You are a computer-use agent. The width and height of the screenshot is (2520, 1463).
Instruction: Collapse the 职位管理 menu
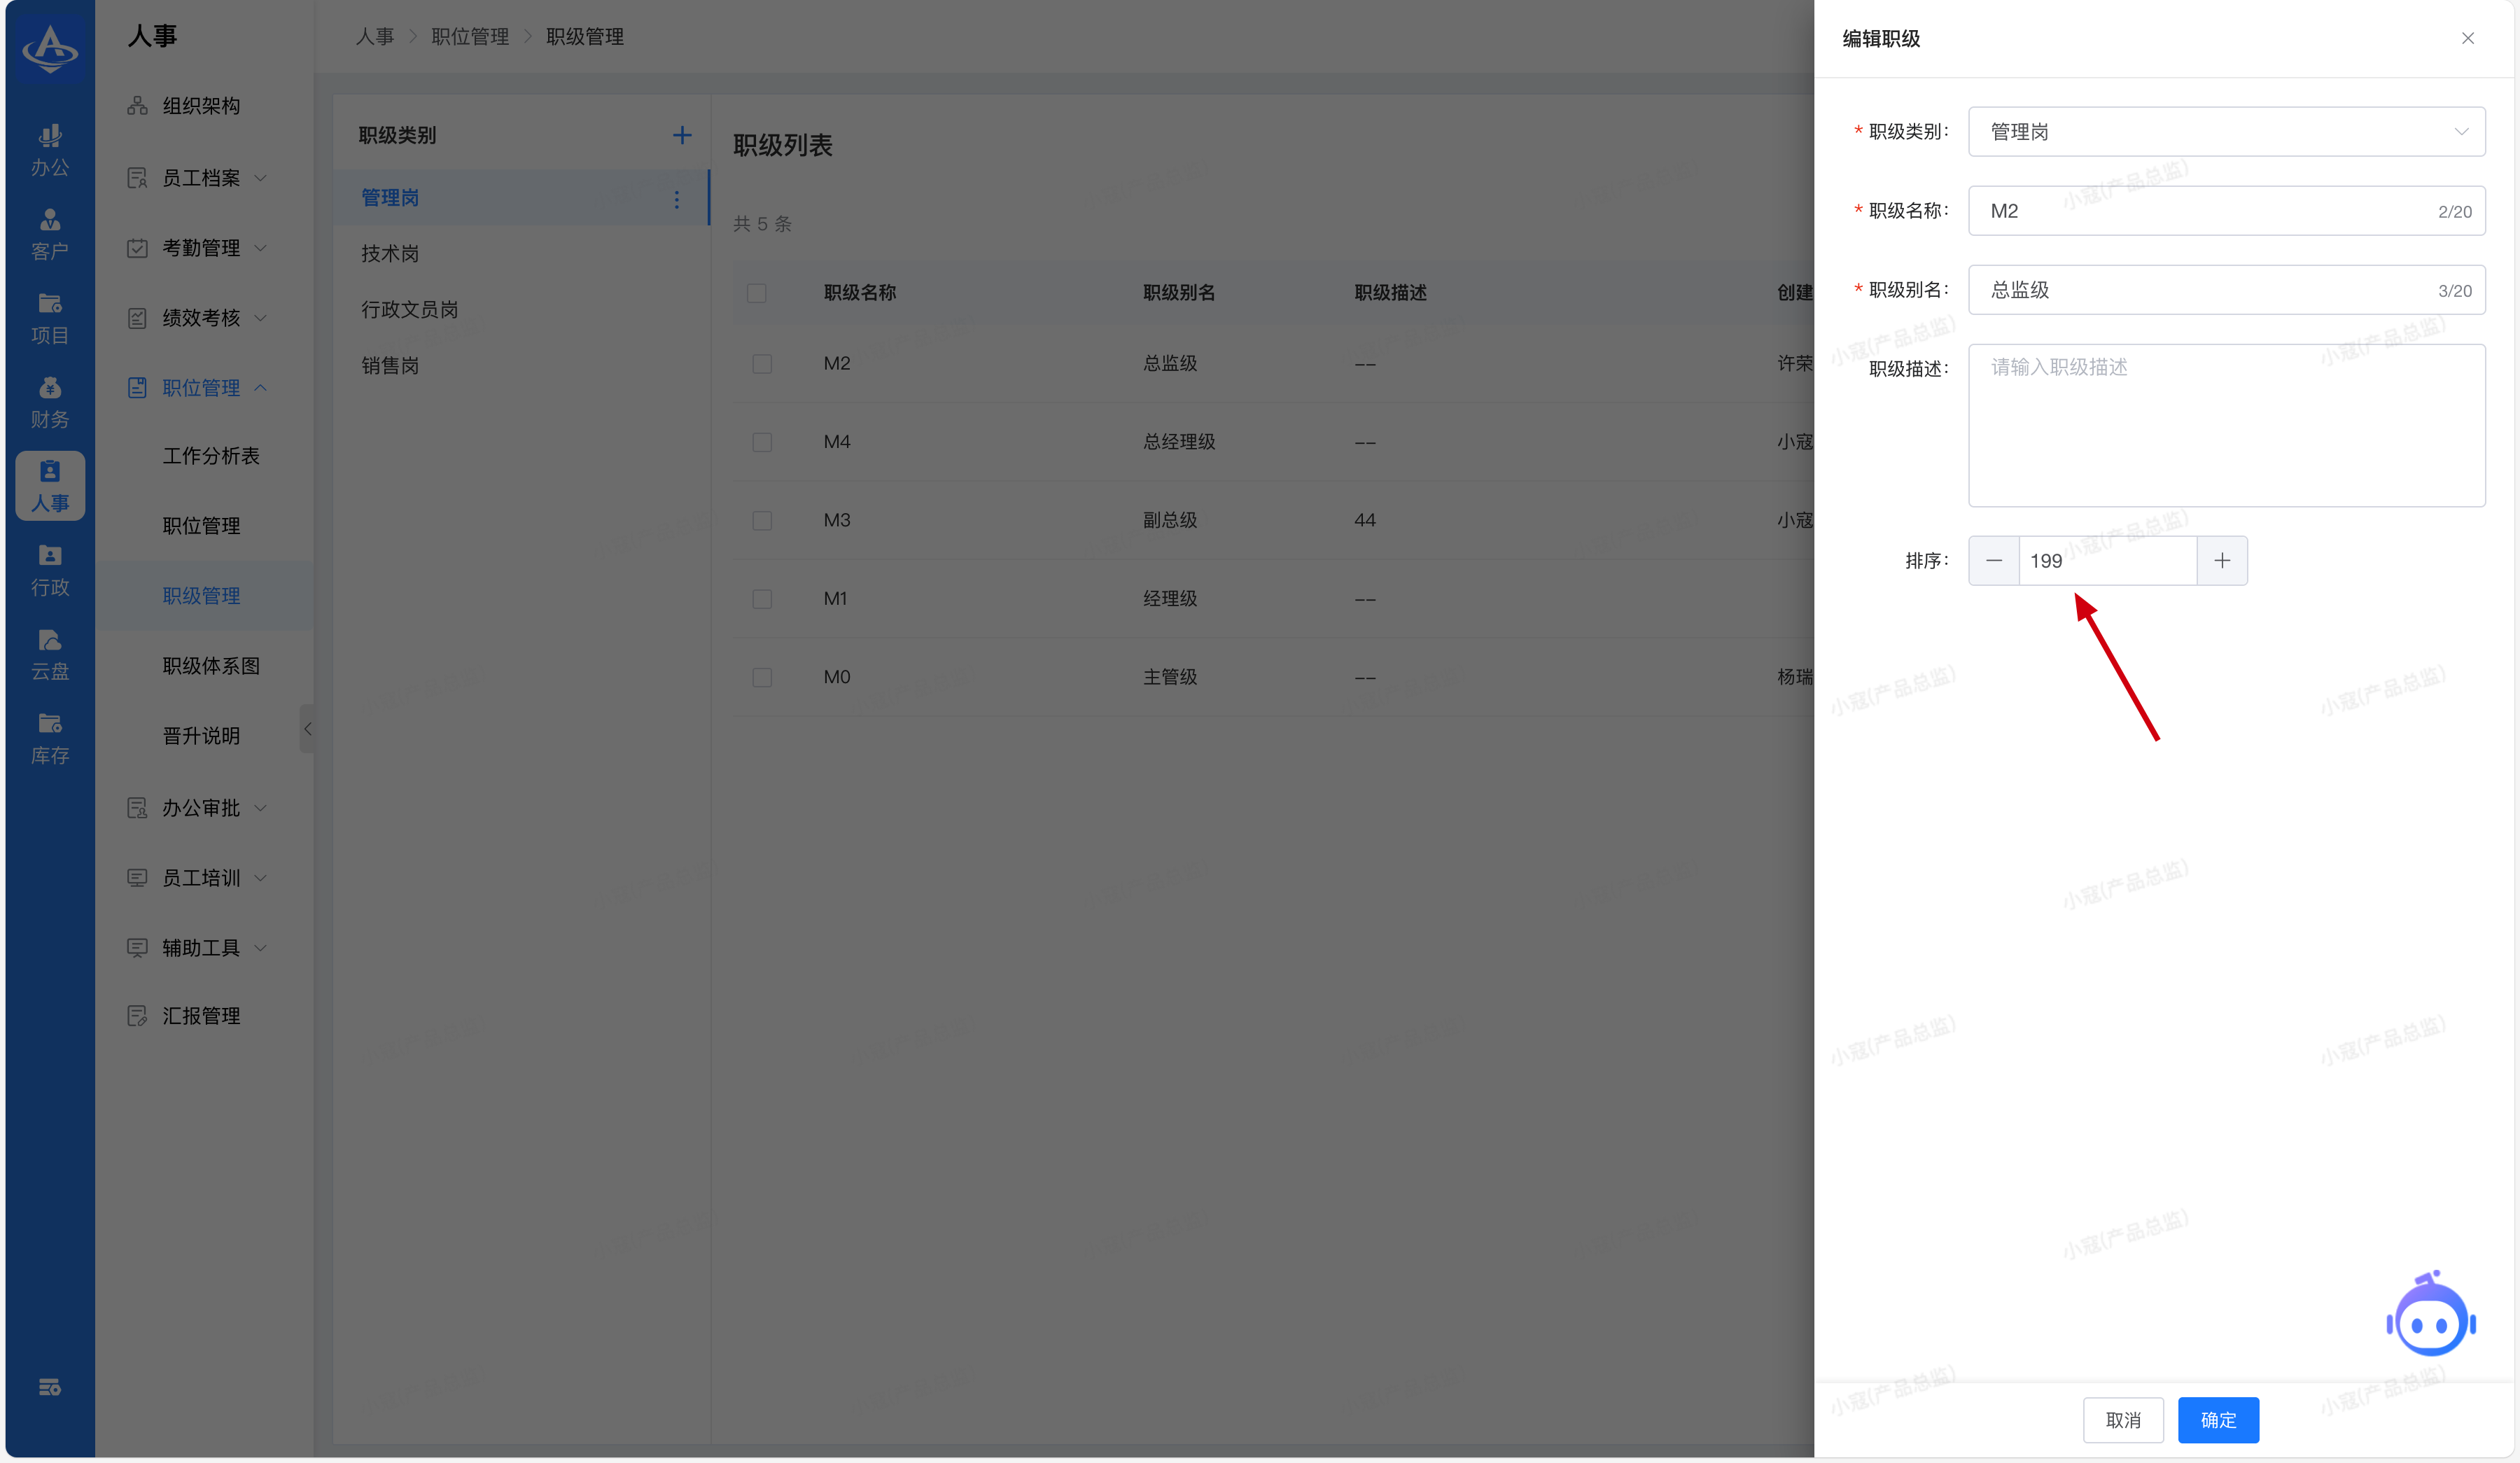click(200, 388)
